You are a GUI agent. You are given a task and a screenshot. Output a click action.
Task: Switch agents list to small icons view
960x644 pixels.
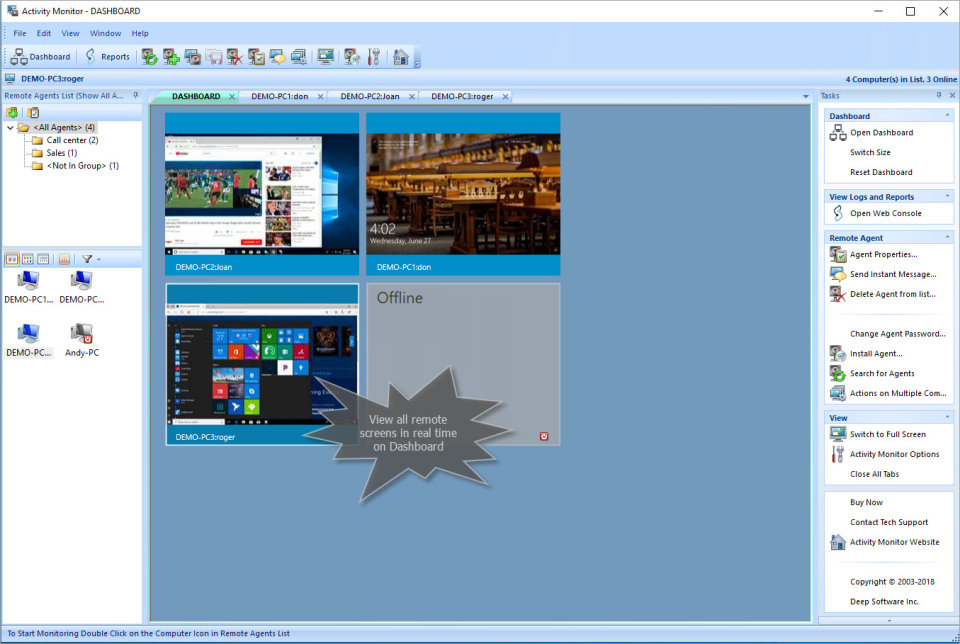pyautogui.click(x=26, y=259)
